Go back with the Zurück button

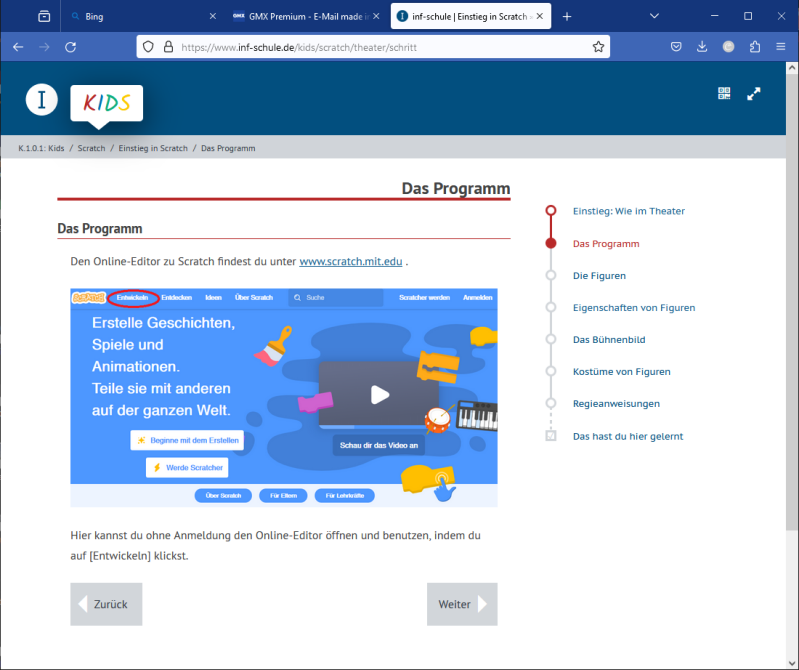click(106, 604)
